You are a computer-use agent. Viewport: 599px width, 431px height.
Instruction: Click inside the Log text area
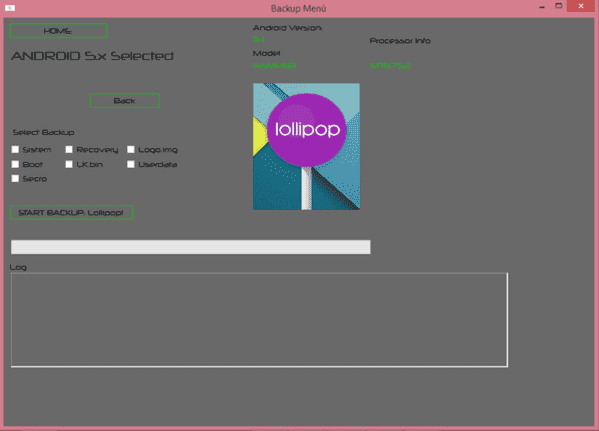click(x=259, y=320)
